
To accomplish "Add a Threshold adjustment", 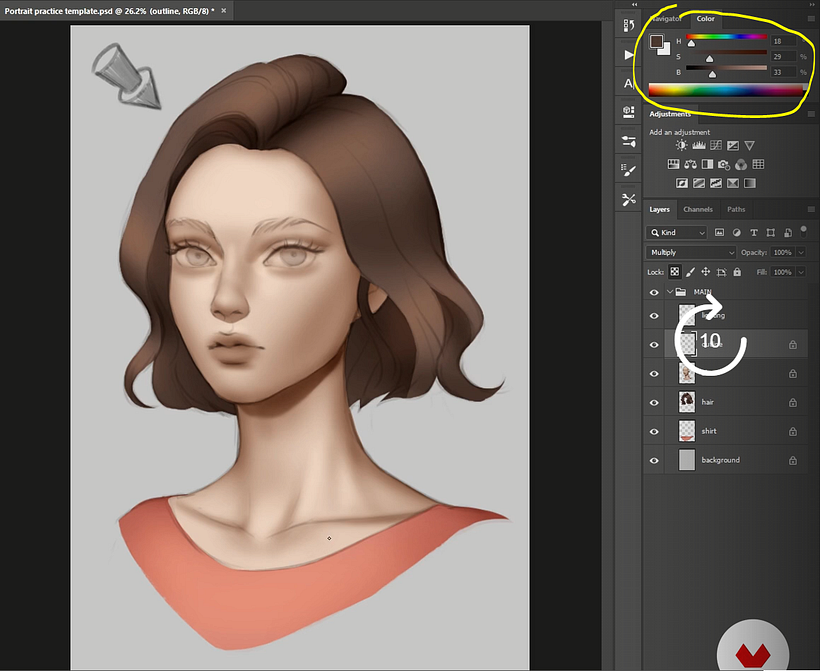I will click(716, 183).
